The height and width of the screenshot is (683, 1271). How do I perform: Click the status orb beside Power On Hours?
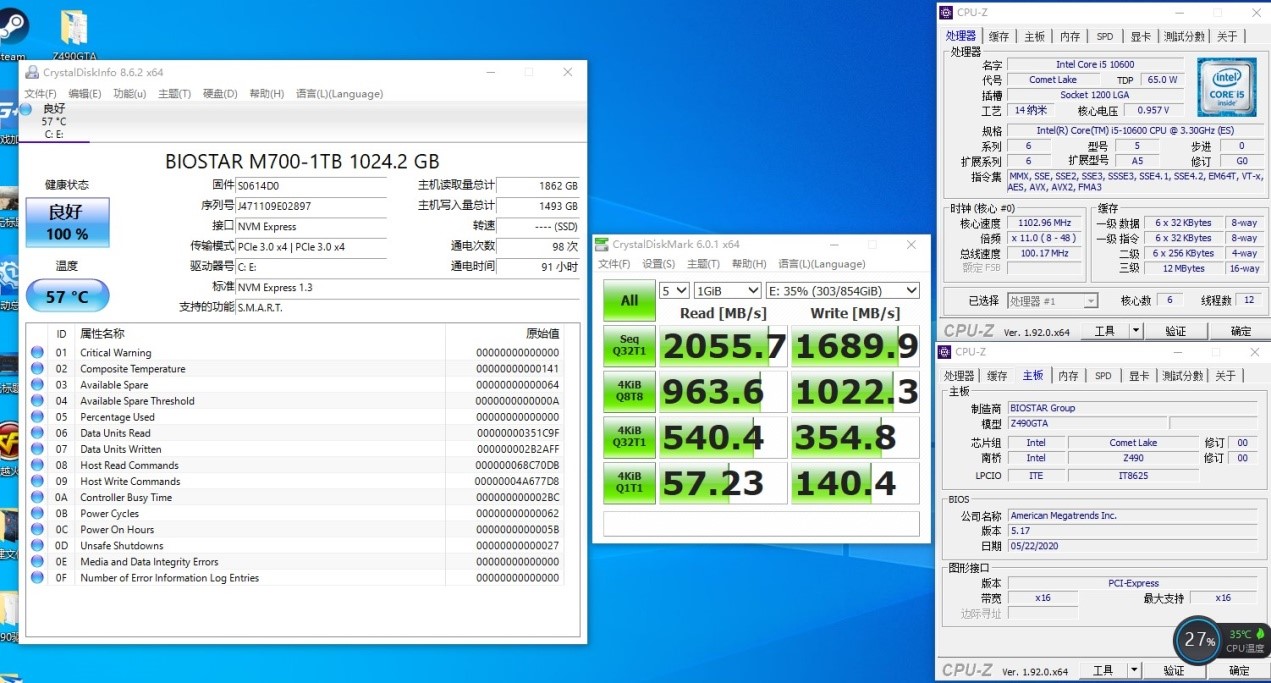pos(38,529)
